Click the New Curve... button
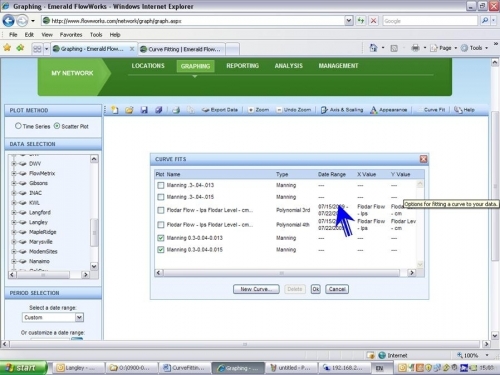 click(256, 289)
